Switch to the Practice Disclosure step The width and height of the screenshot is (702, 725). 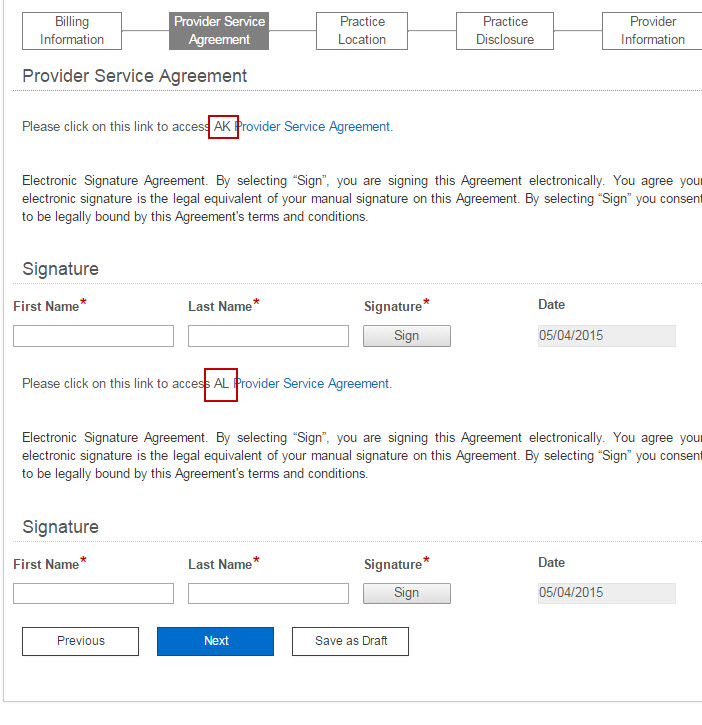tap(505, 31)
